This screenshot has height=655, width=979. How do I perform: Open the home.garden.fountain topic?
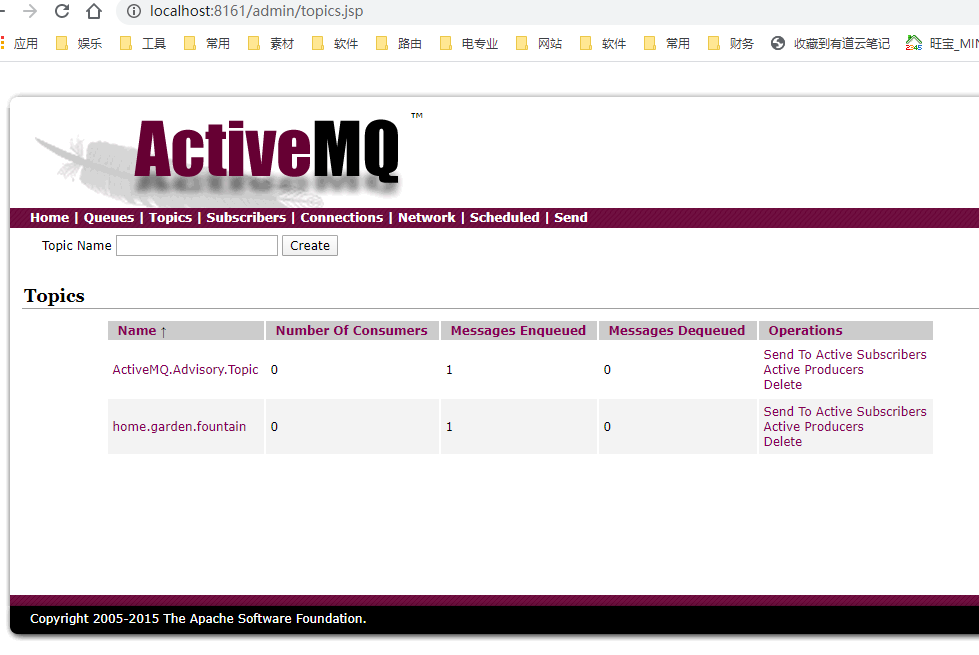[x=179, y=427]
